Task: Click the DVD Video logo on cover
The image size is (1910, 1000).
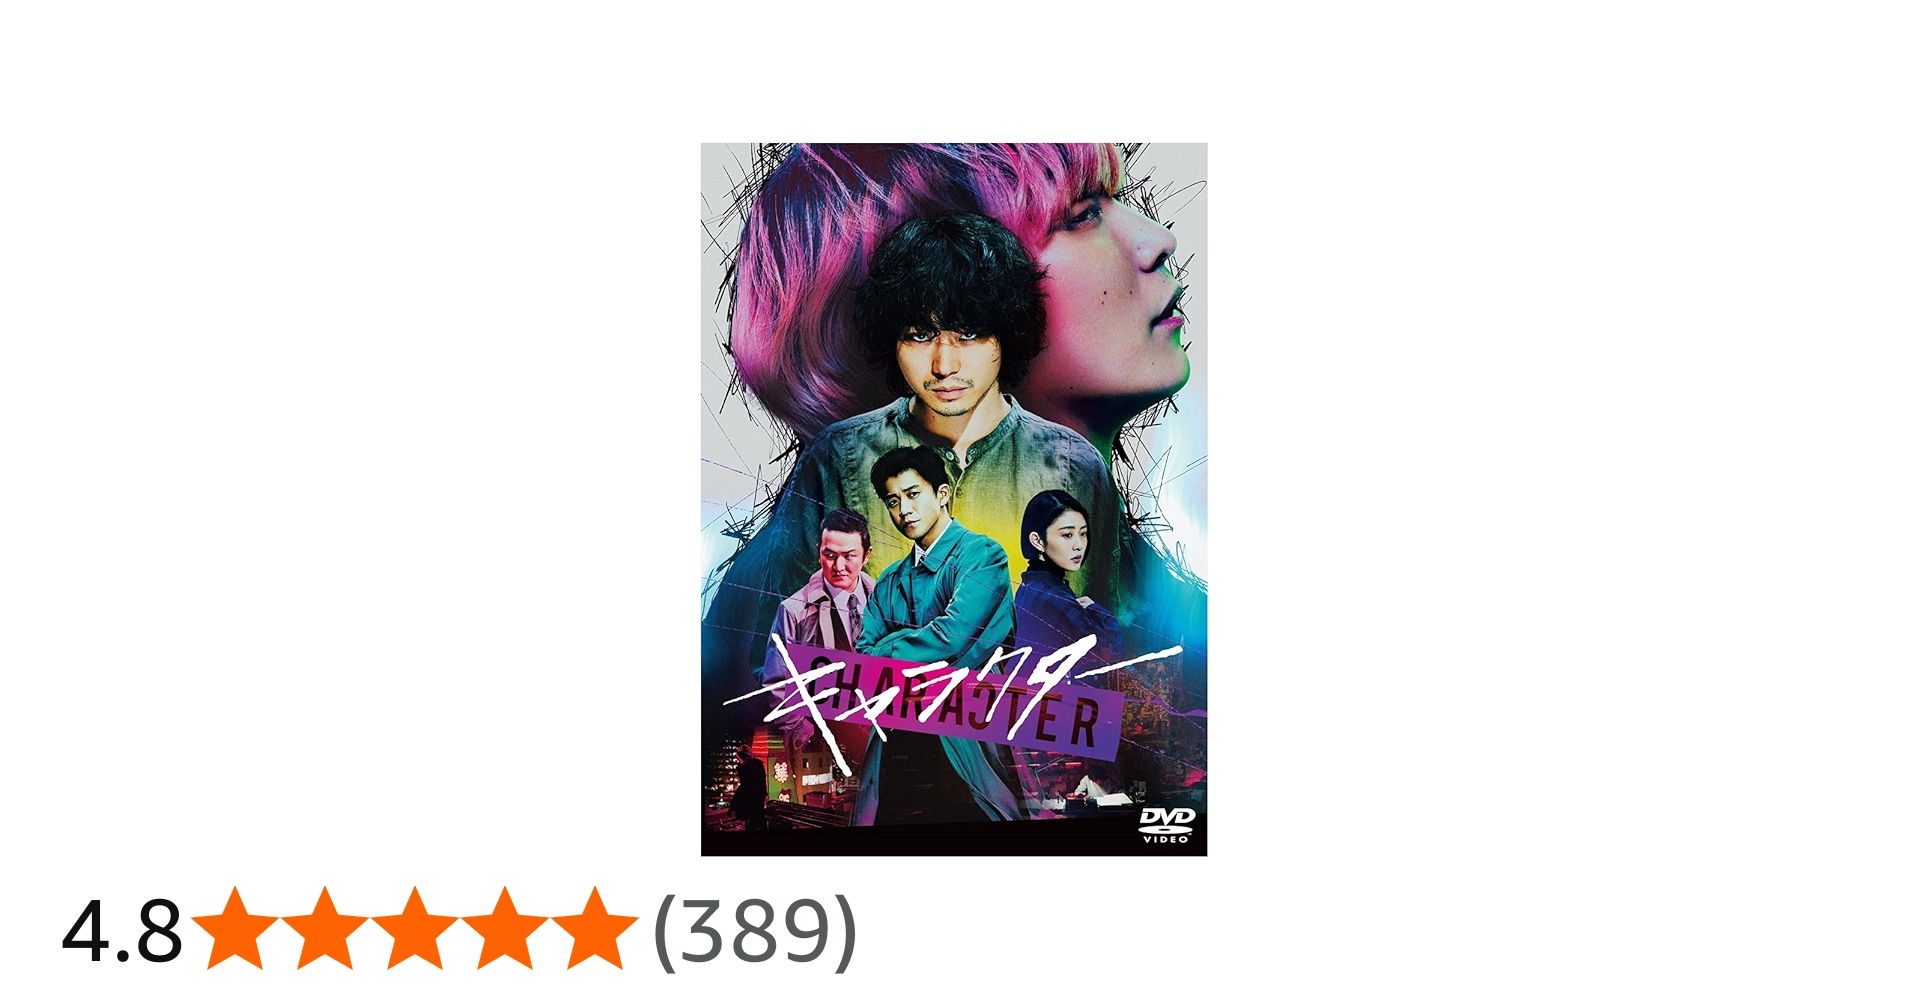Action: (x=1166, y=825)
